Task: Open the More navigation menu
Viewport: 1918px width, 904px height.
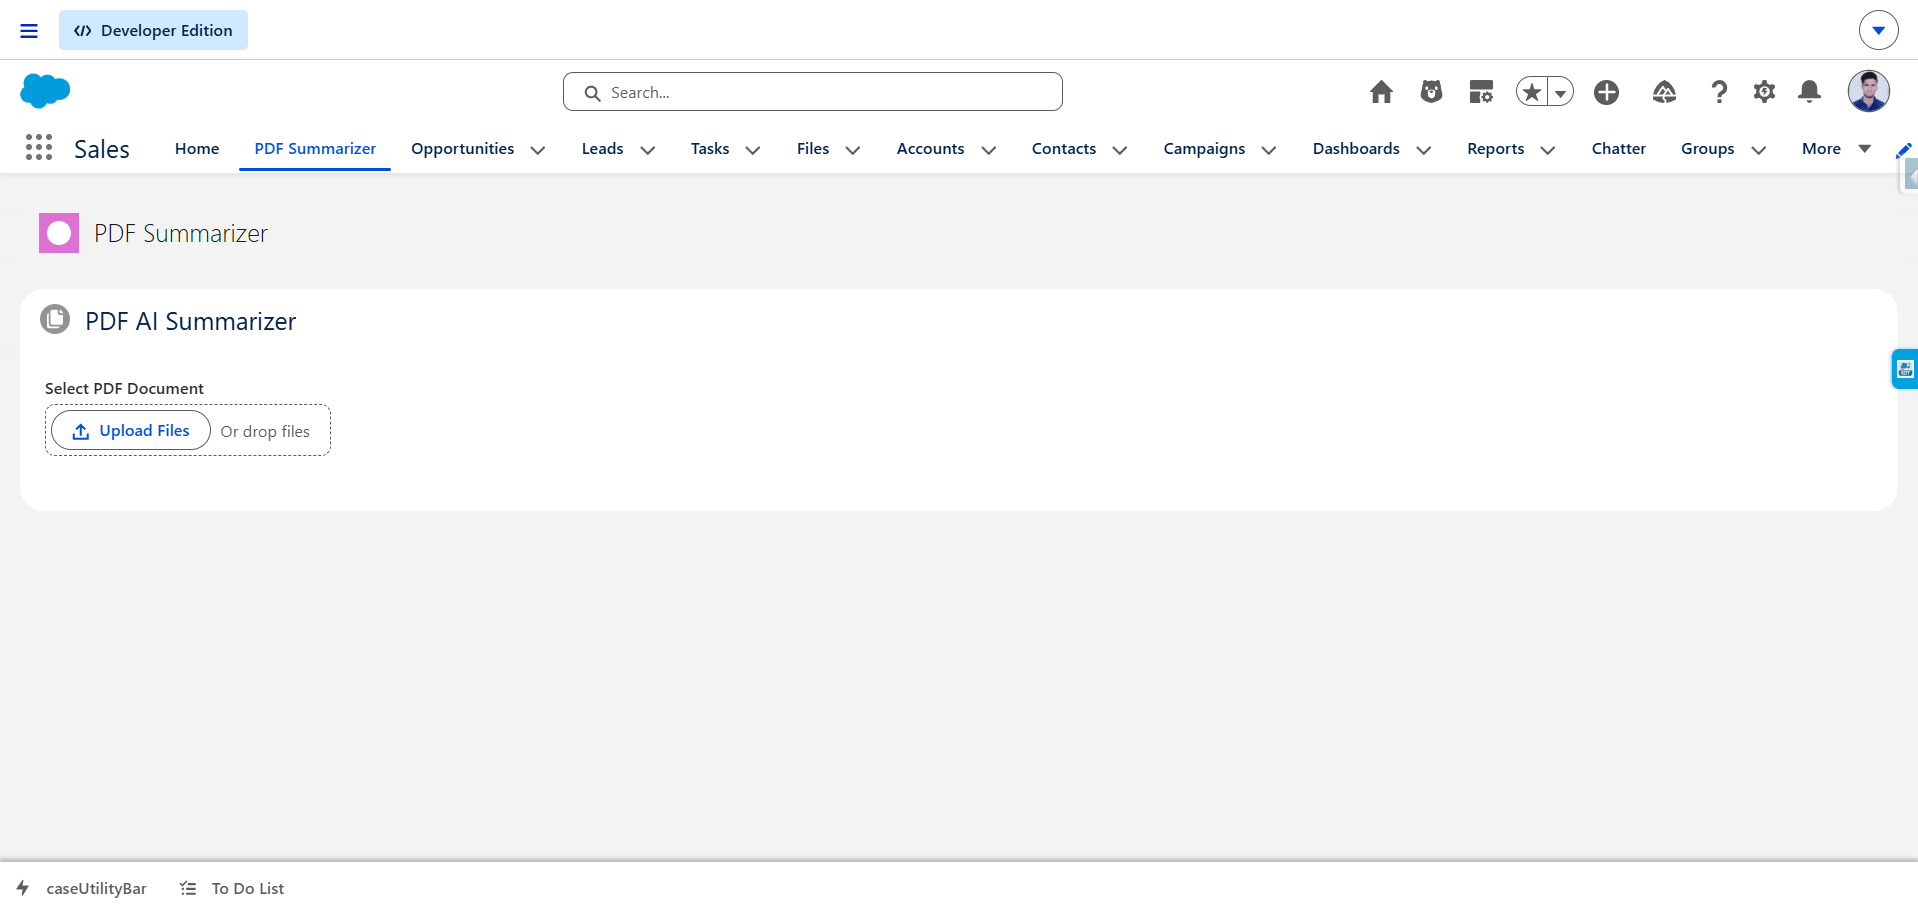Action: click(x=1836, y=149)
